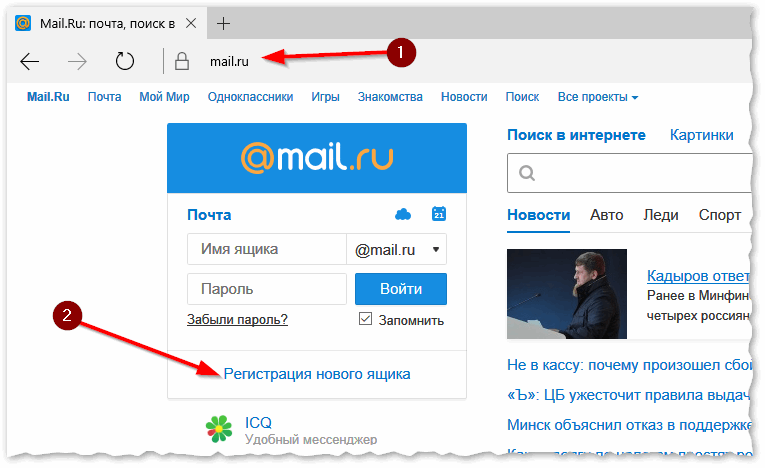Open Регистрация нового ящика link
The width and height of the screenshot is (765, 468).
[x=317, y=374]
